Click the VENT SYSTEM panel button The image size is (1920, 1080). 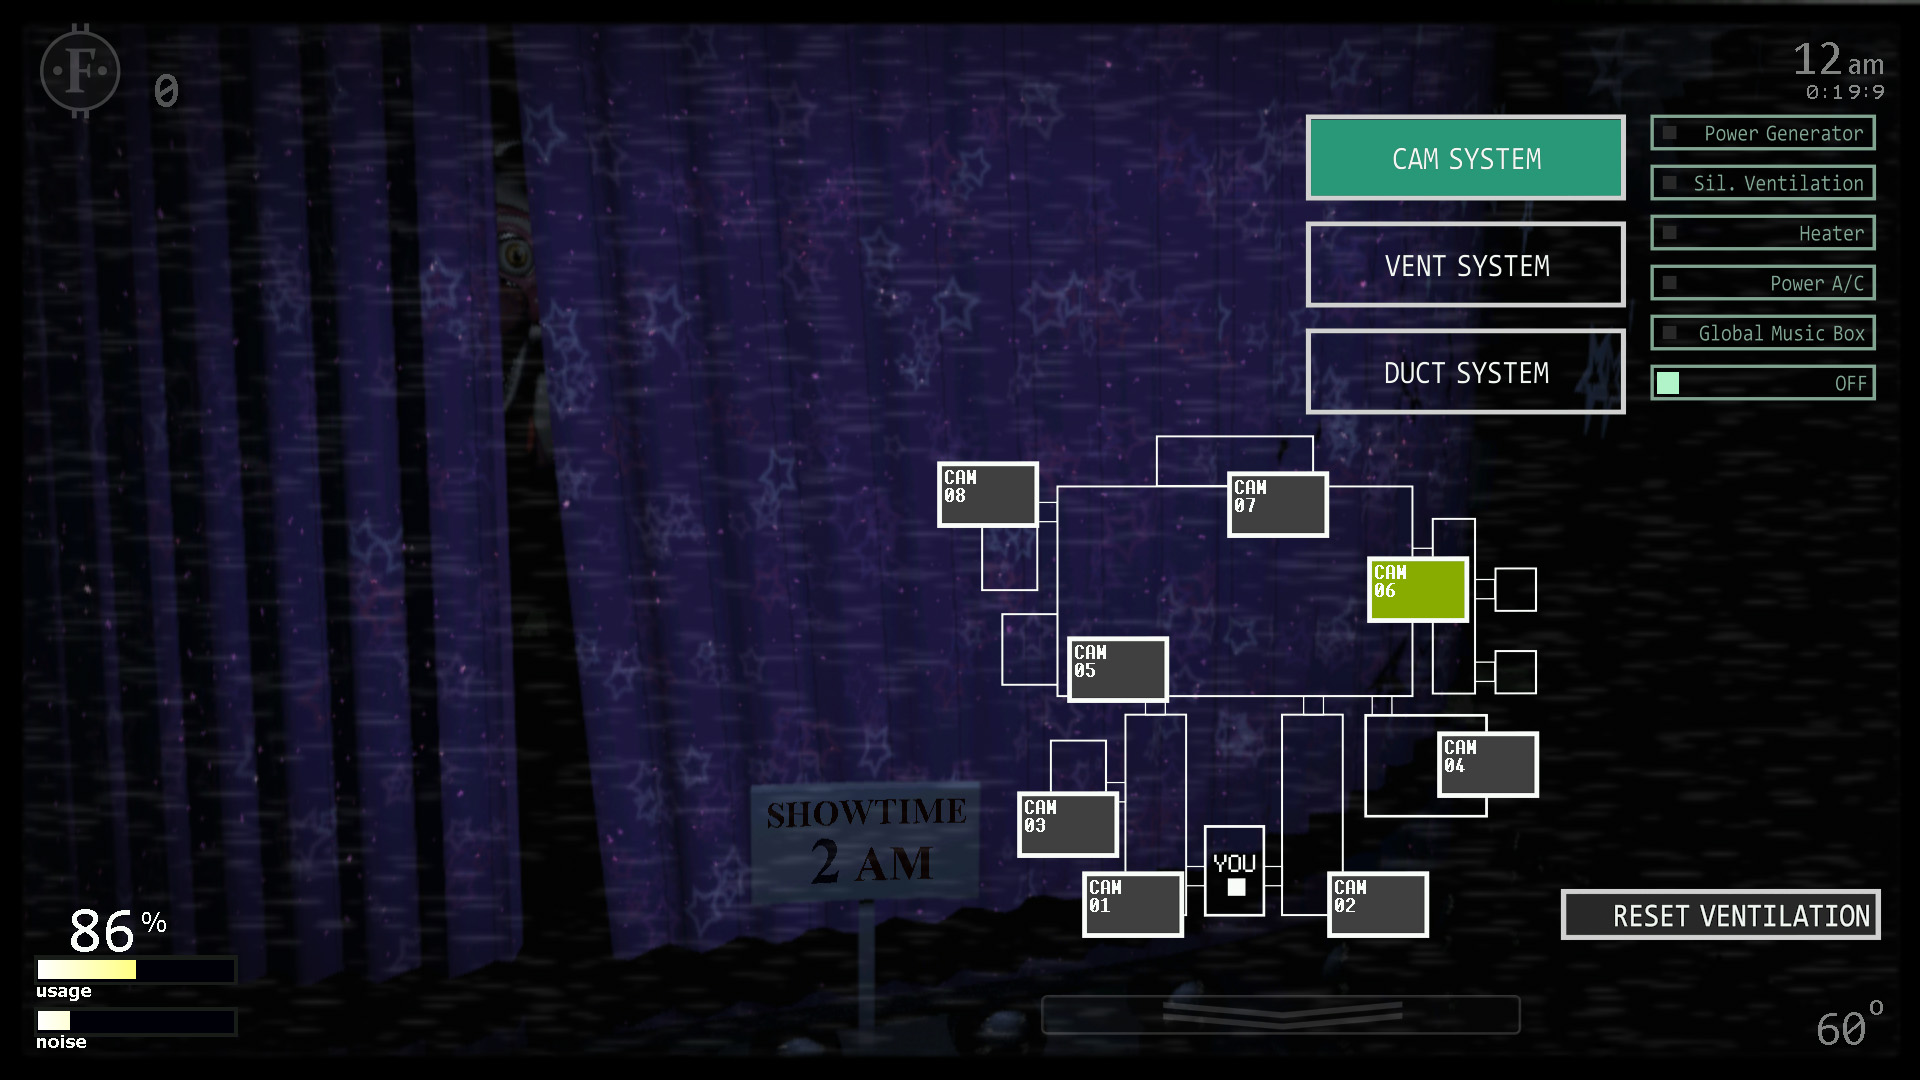coord(1468,265)
